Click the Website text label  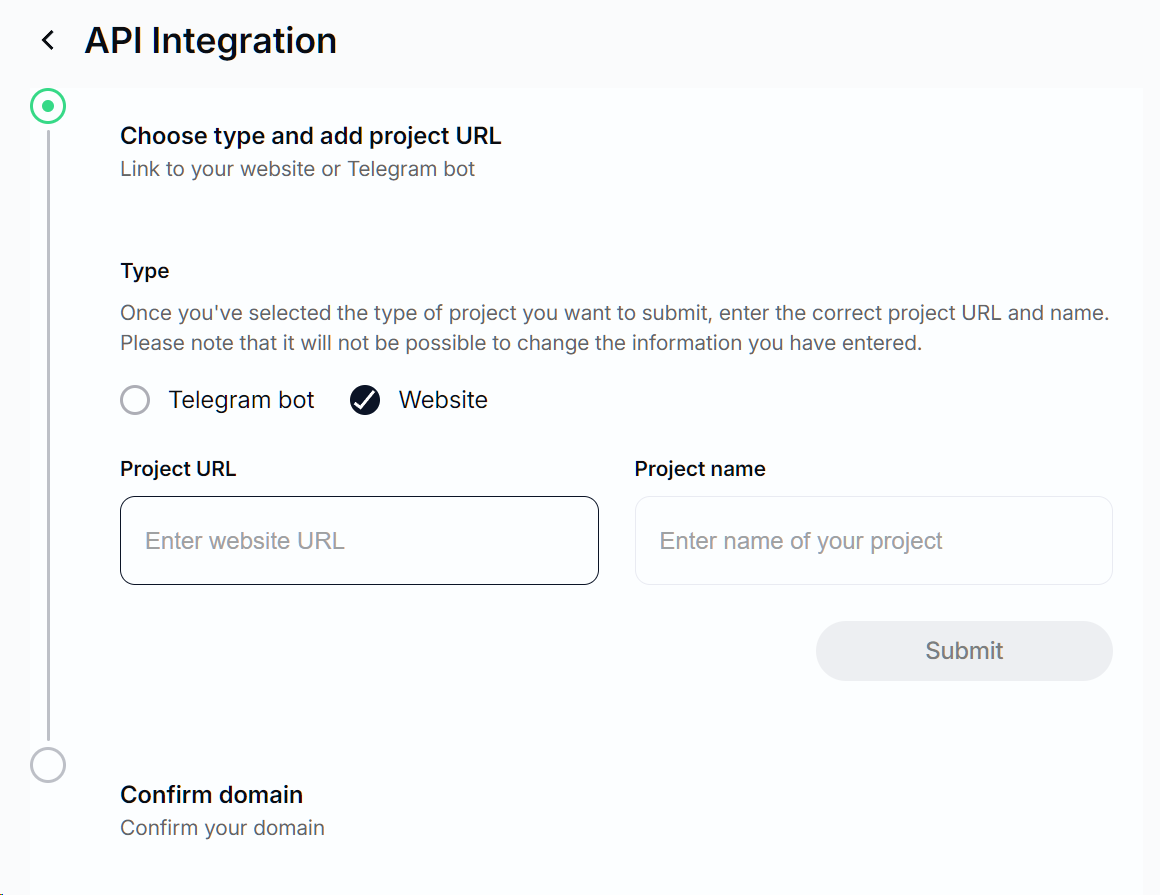tap(443, 401)
